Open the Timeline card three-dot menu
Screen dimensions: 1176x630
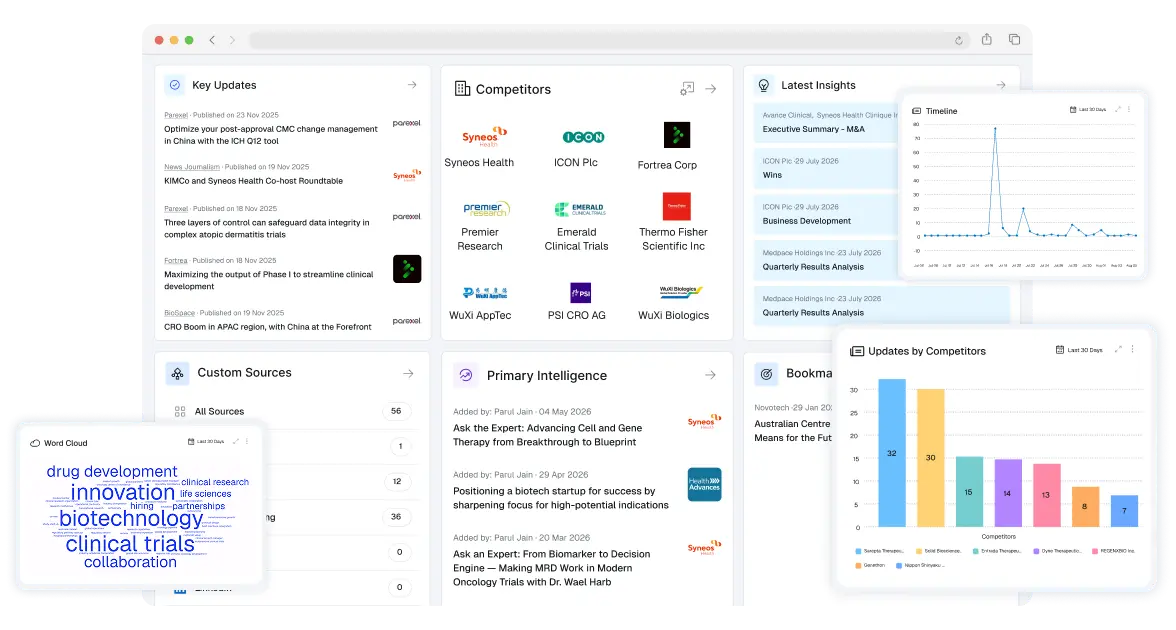click(x=1129, y=110)
